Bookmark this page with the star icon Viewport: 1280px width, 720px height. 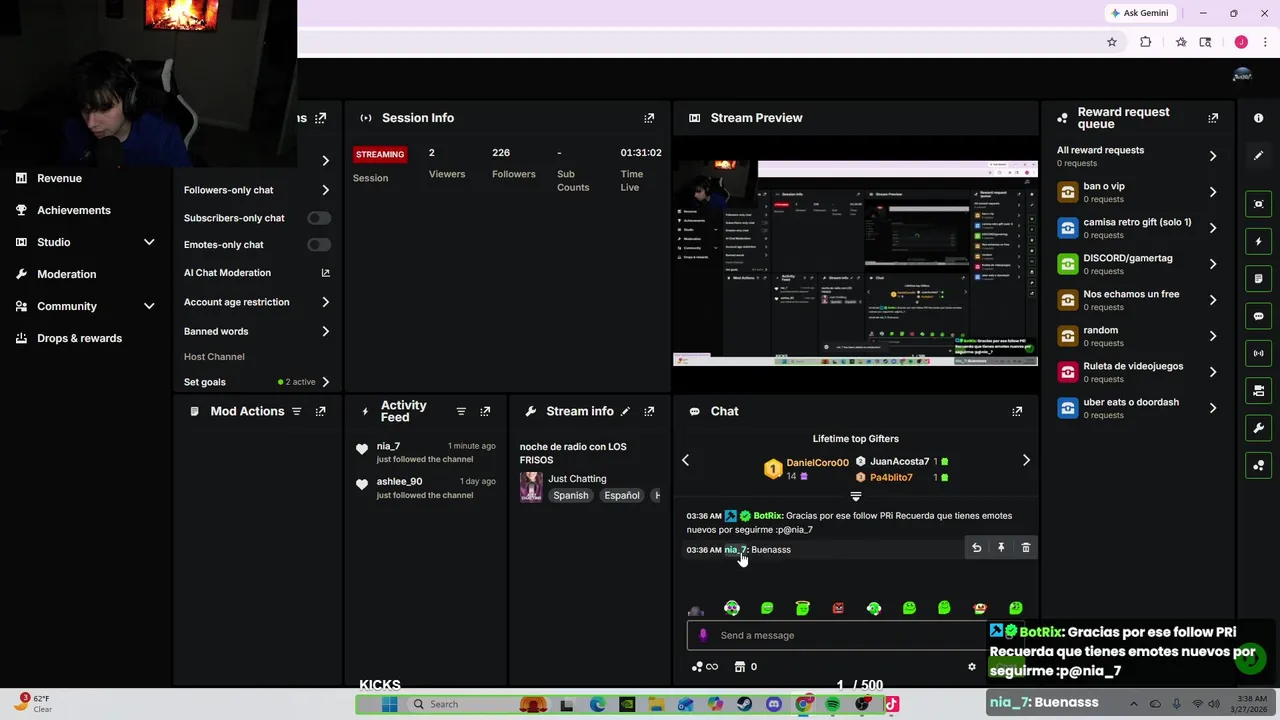[1111, 42]
